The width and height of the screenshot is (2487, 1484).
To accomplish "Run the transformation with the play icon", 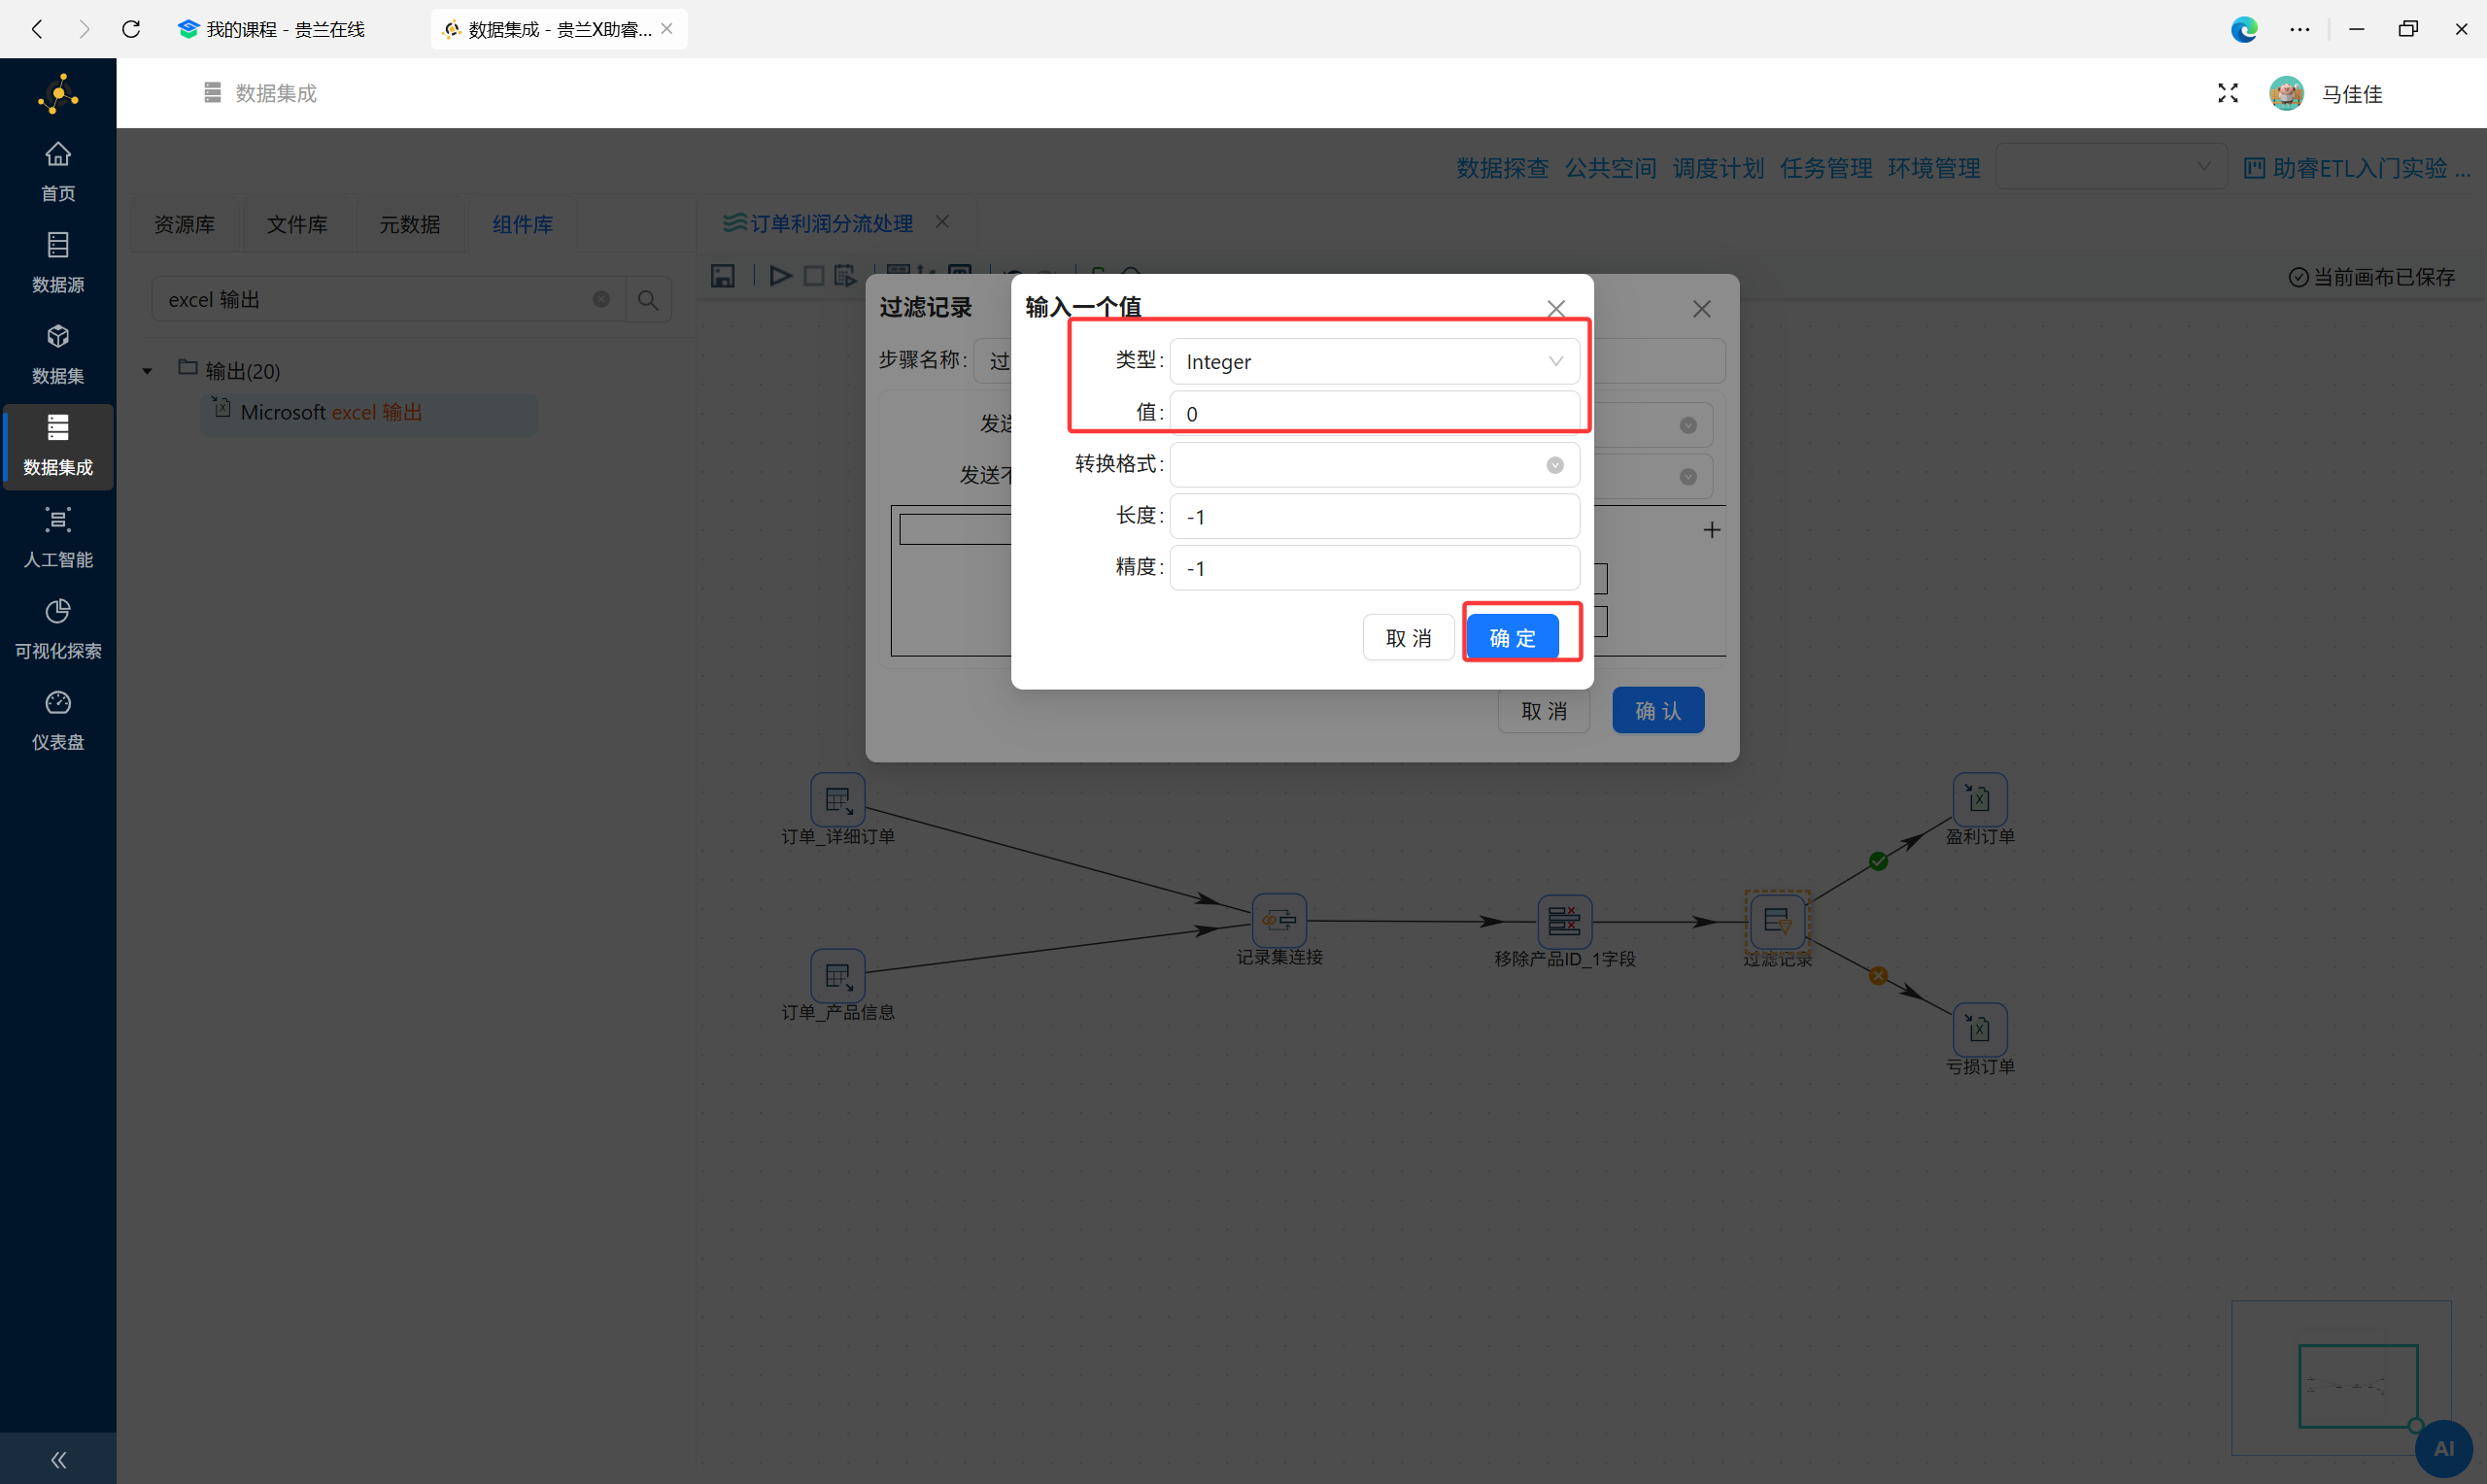I will coord(780,276).
